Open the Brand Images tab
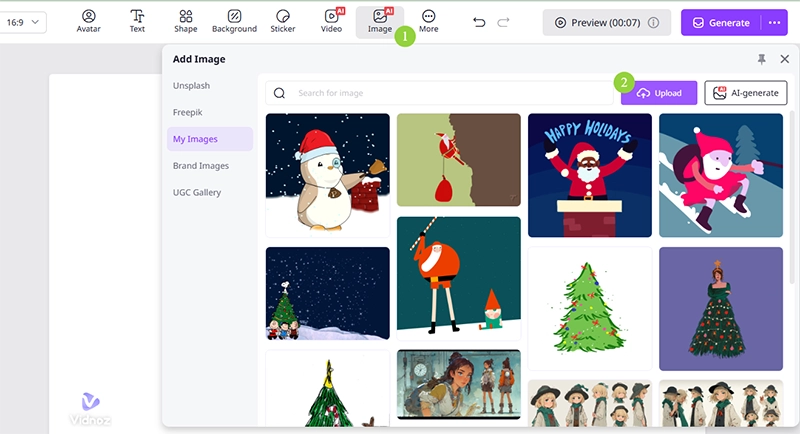Screen dimensions: 800x434 click(201, 166)
